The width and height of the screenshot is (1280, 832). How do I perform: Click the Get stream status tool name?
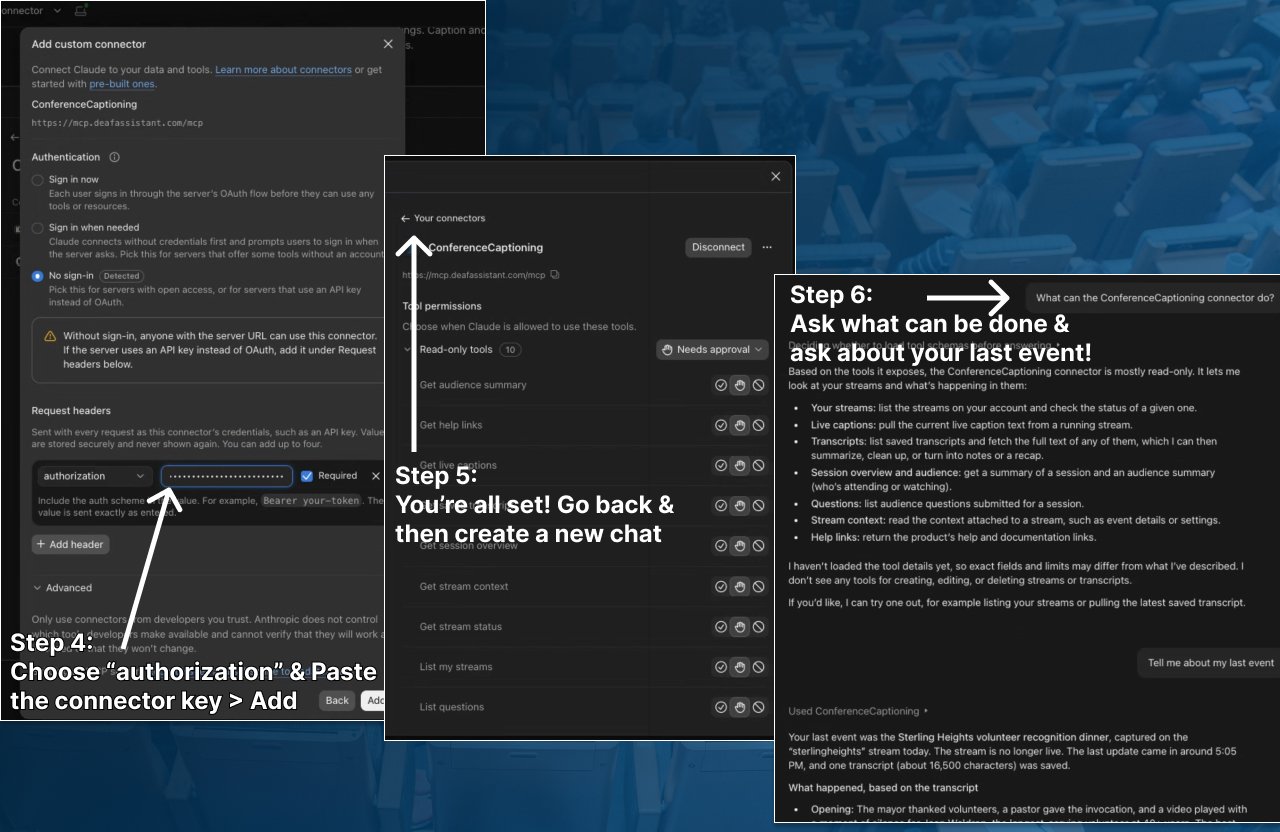coord(461,627)
